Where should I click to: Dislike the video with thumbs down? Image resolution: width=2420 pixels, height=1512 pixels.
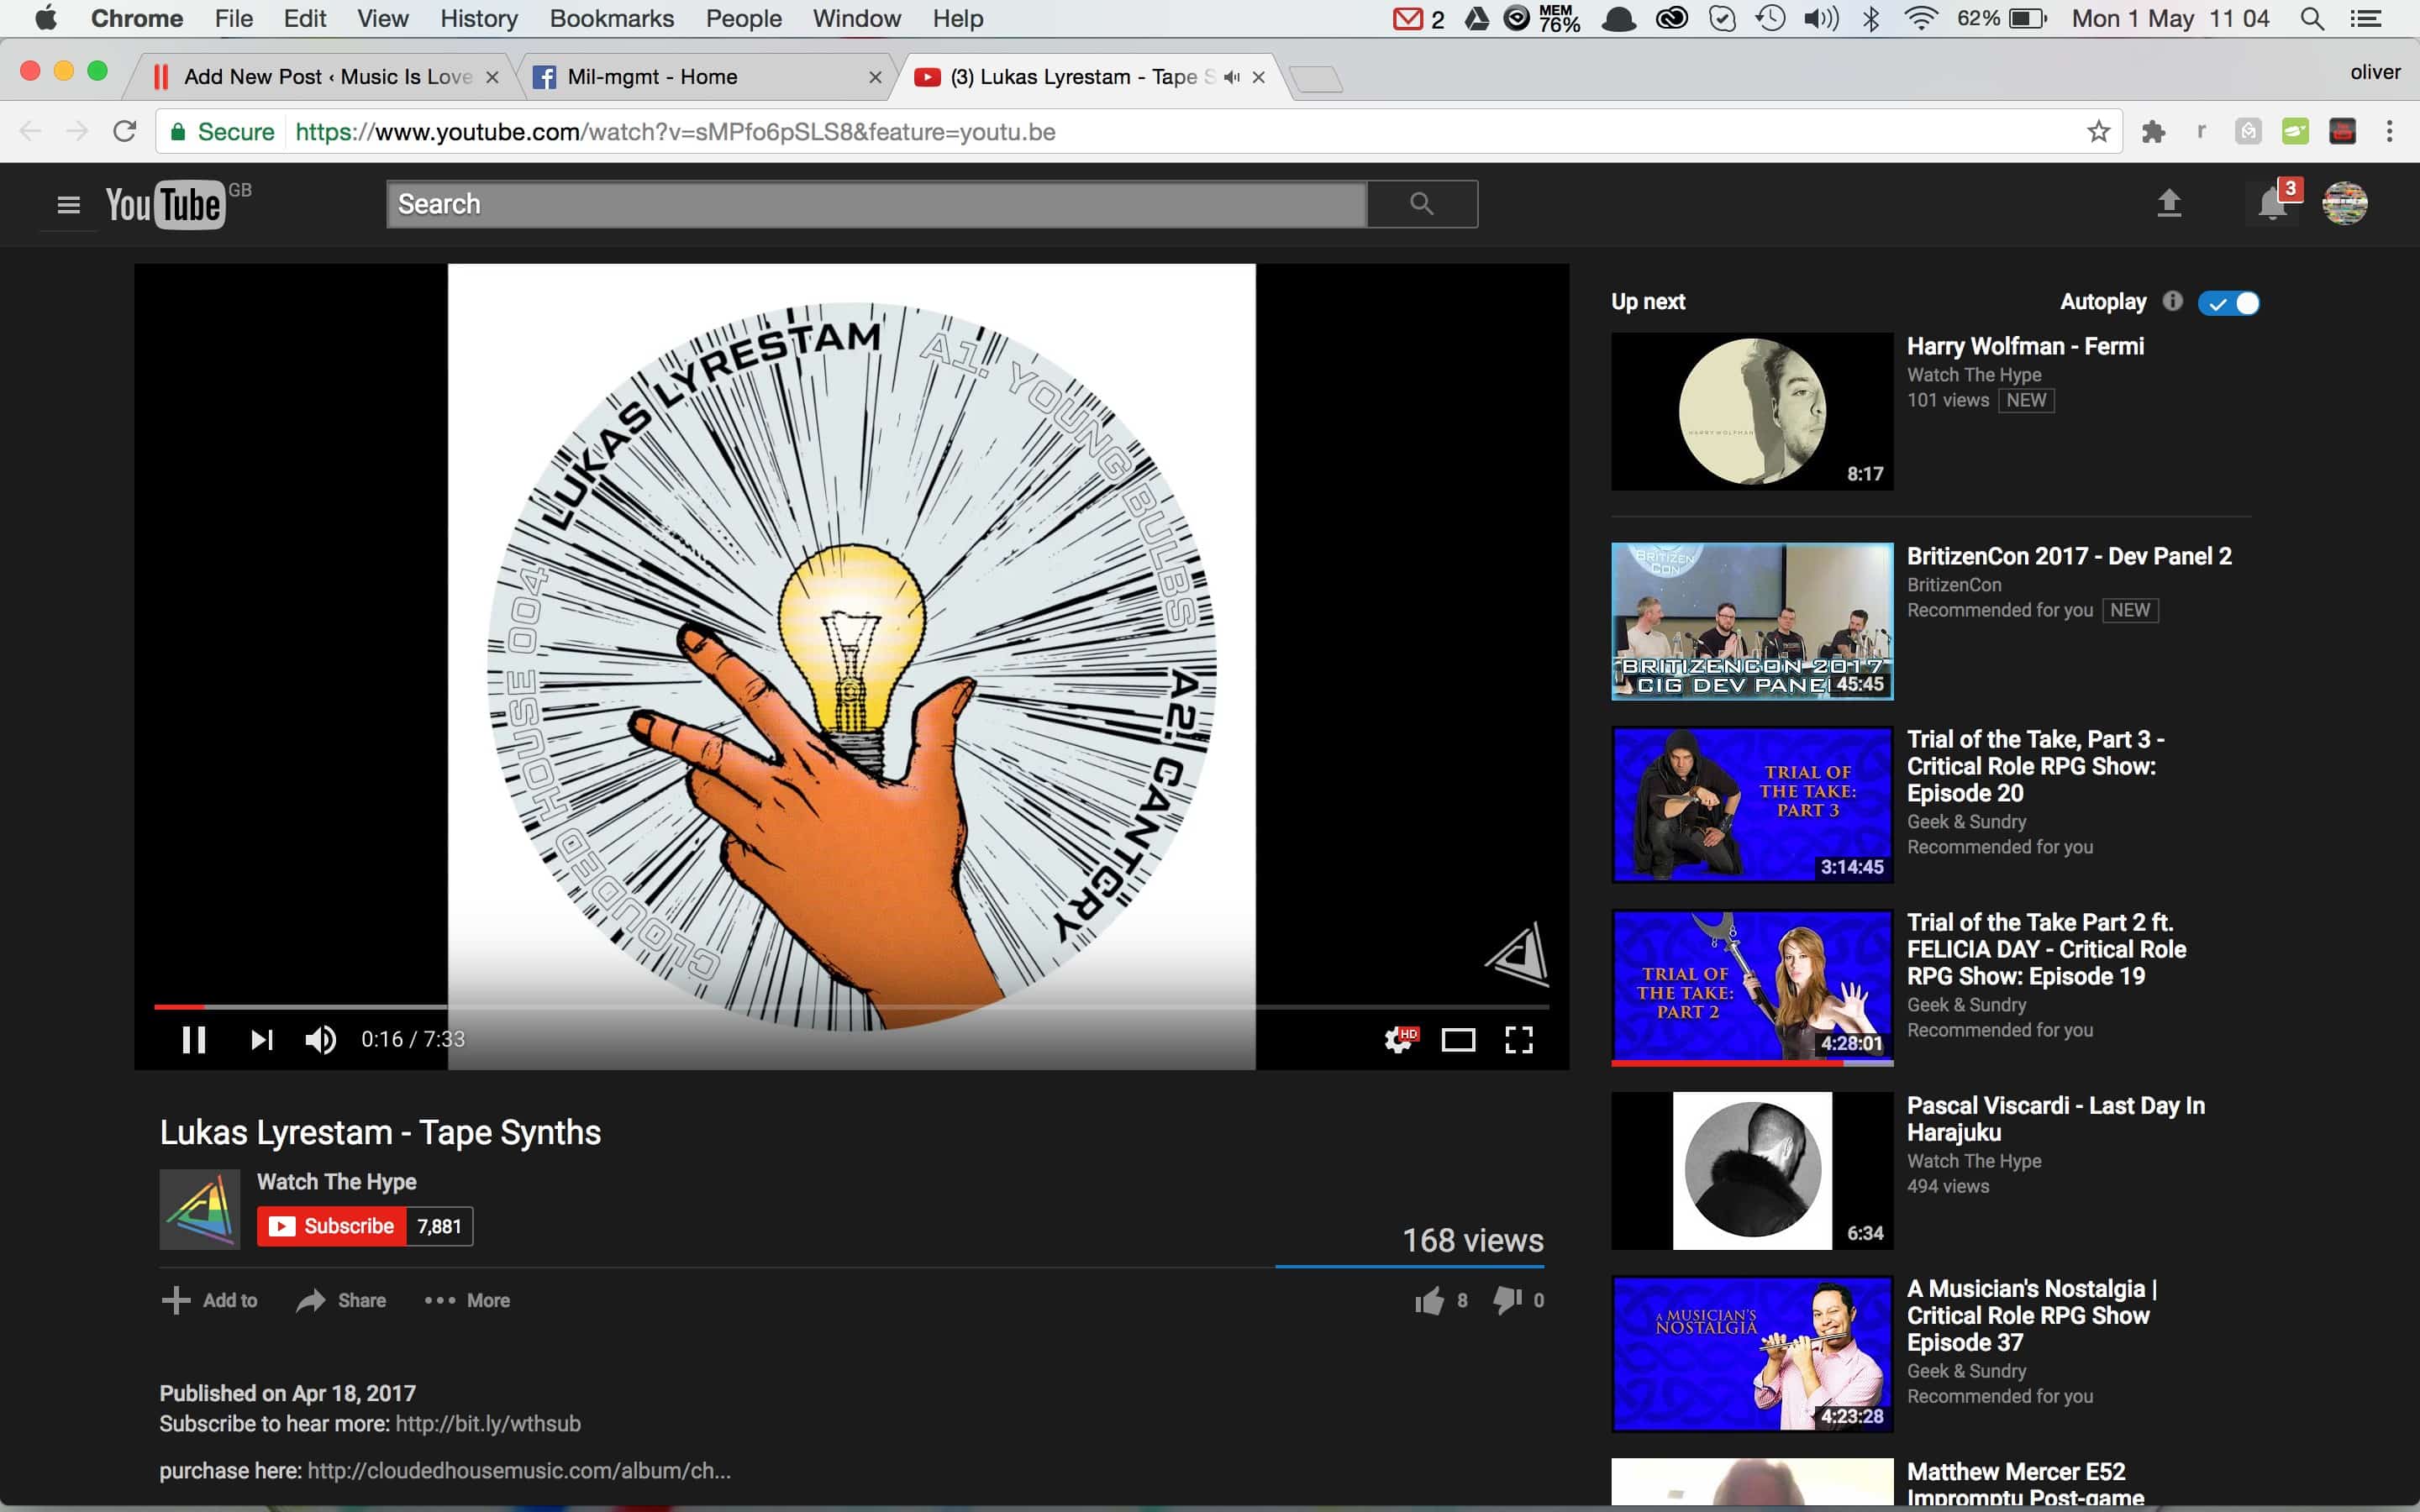pyautogui.click(x=1507, y=1300)
